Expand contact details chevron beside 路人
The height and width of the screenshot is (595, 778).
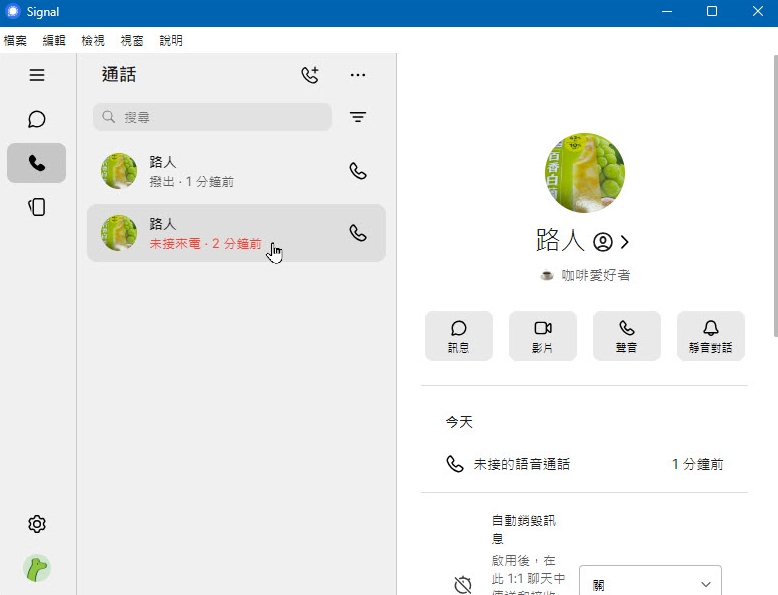point(625,242)
